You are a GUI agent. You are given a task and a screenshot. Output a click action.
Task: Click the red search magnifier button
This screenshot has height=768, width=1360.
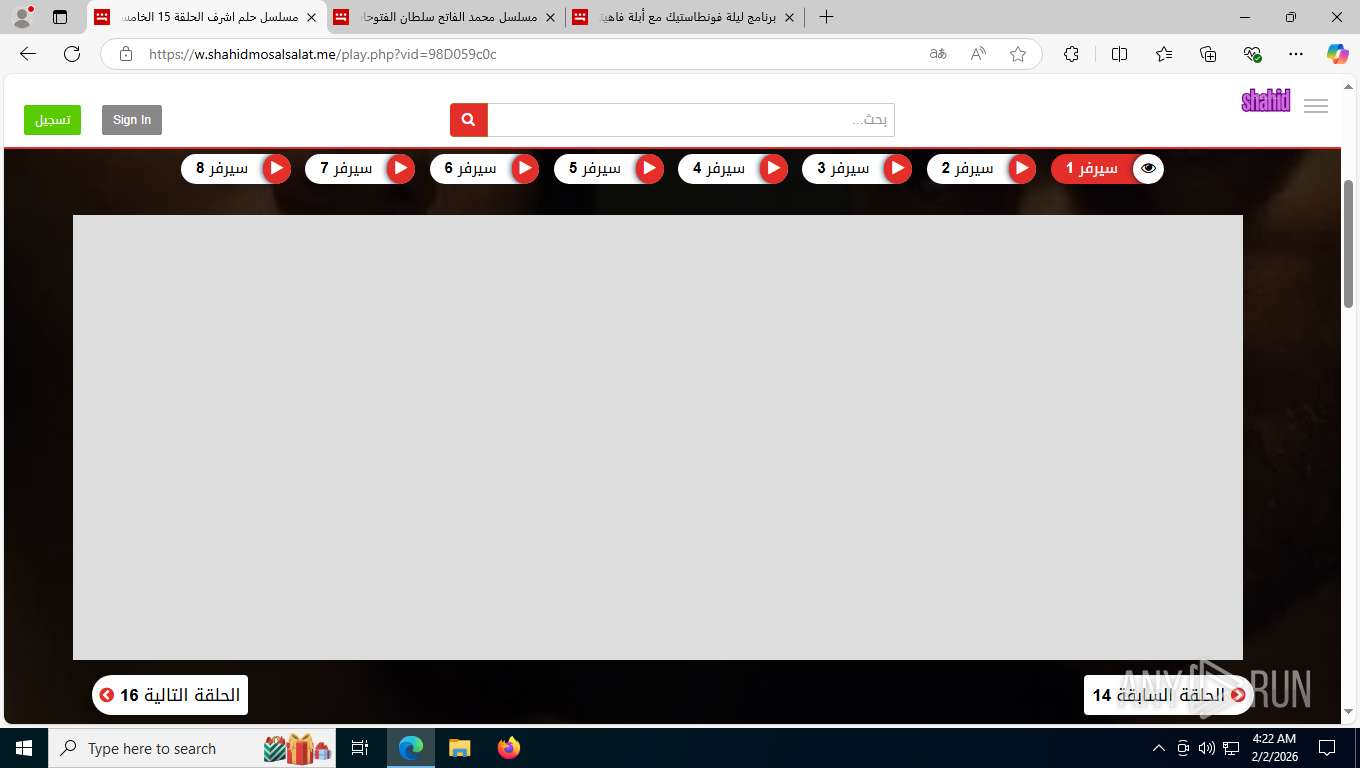(469, 120)
